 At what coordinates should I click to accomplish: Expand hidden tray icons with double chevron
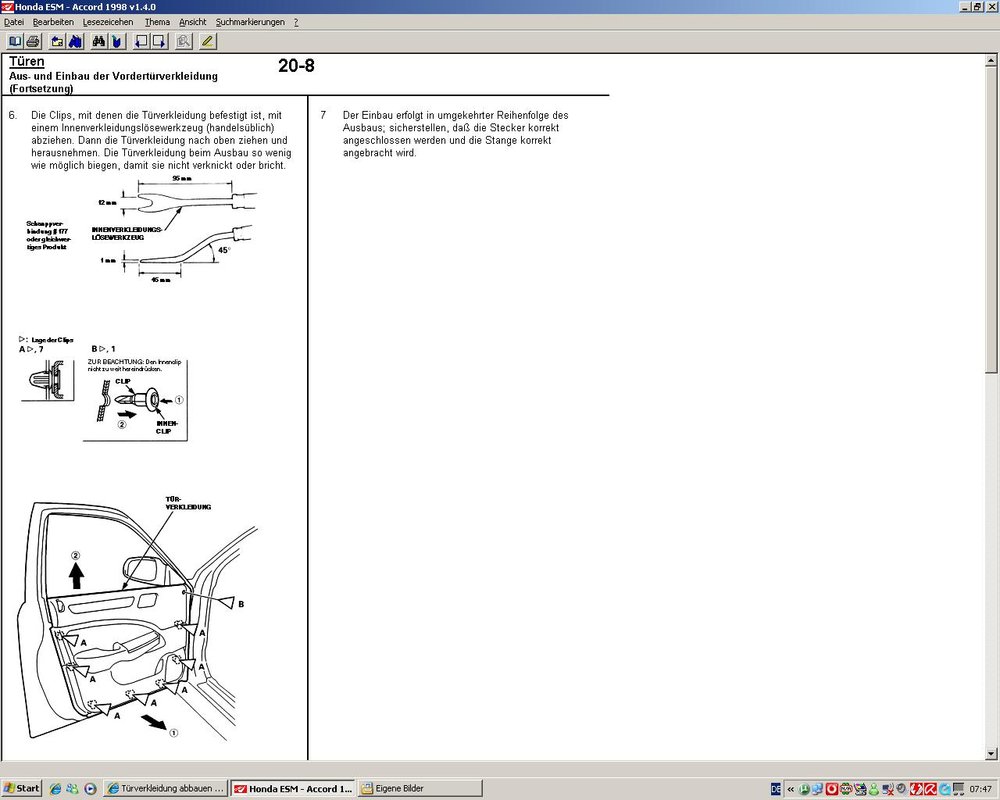pyautogui.click(x=791, y=788)
